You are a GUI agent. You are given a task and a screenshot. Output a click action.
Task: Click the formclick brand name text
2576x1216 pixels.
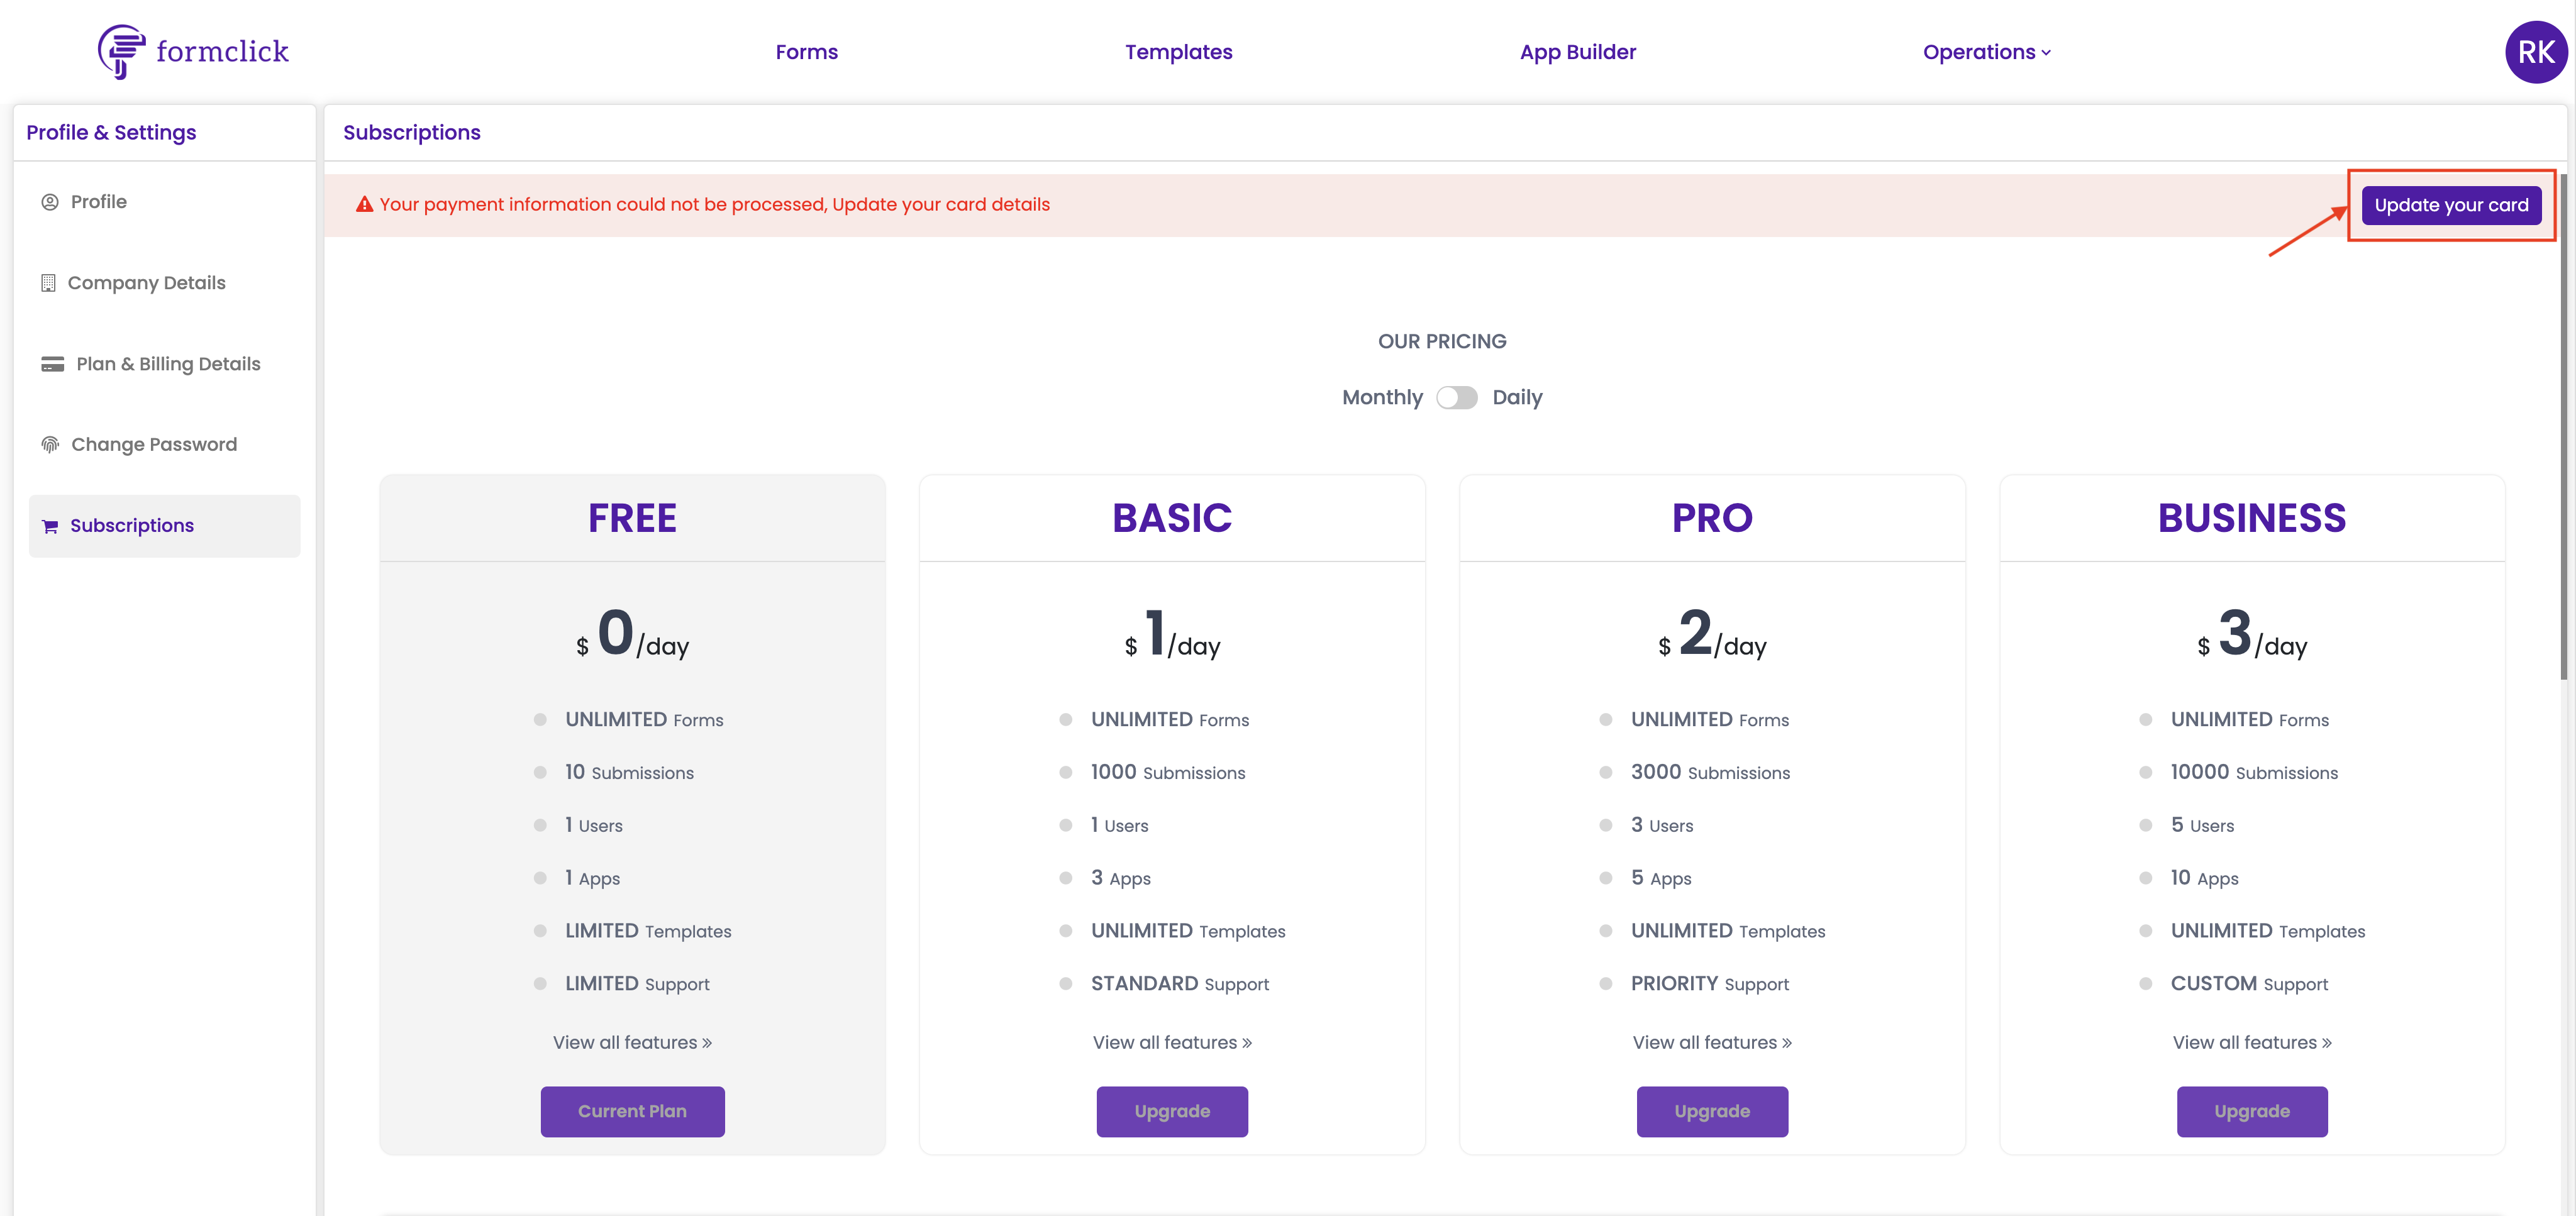222,51
